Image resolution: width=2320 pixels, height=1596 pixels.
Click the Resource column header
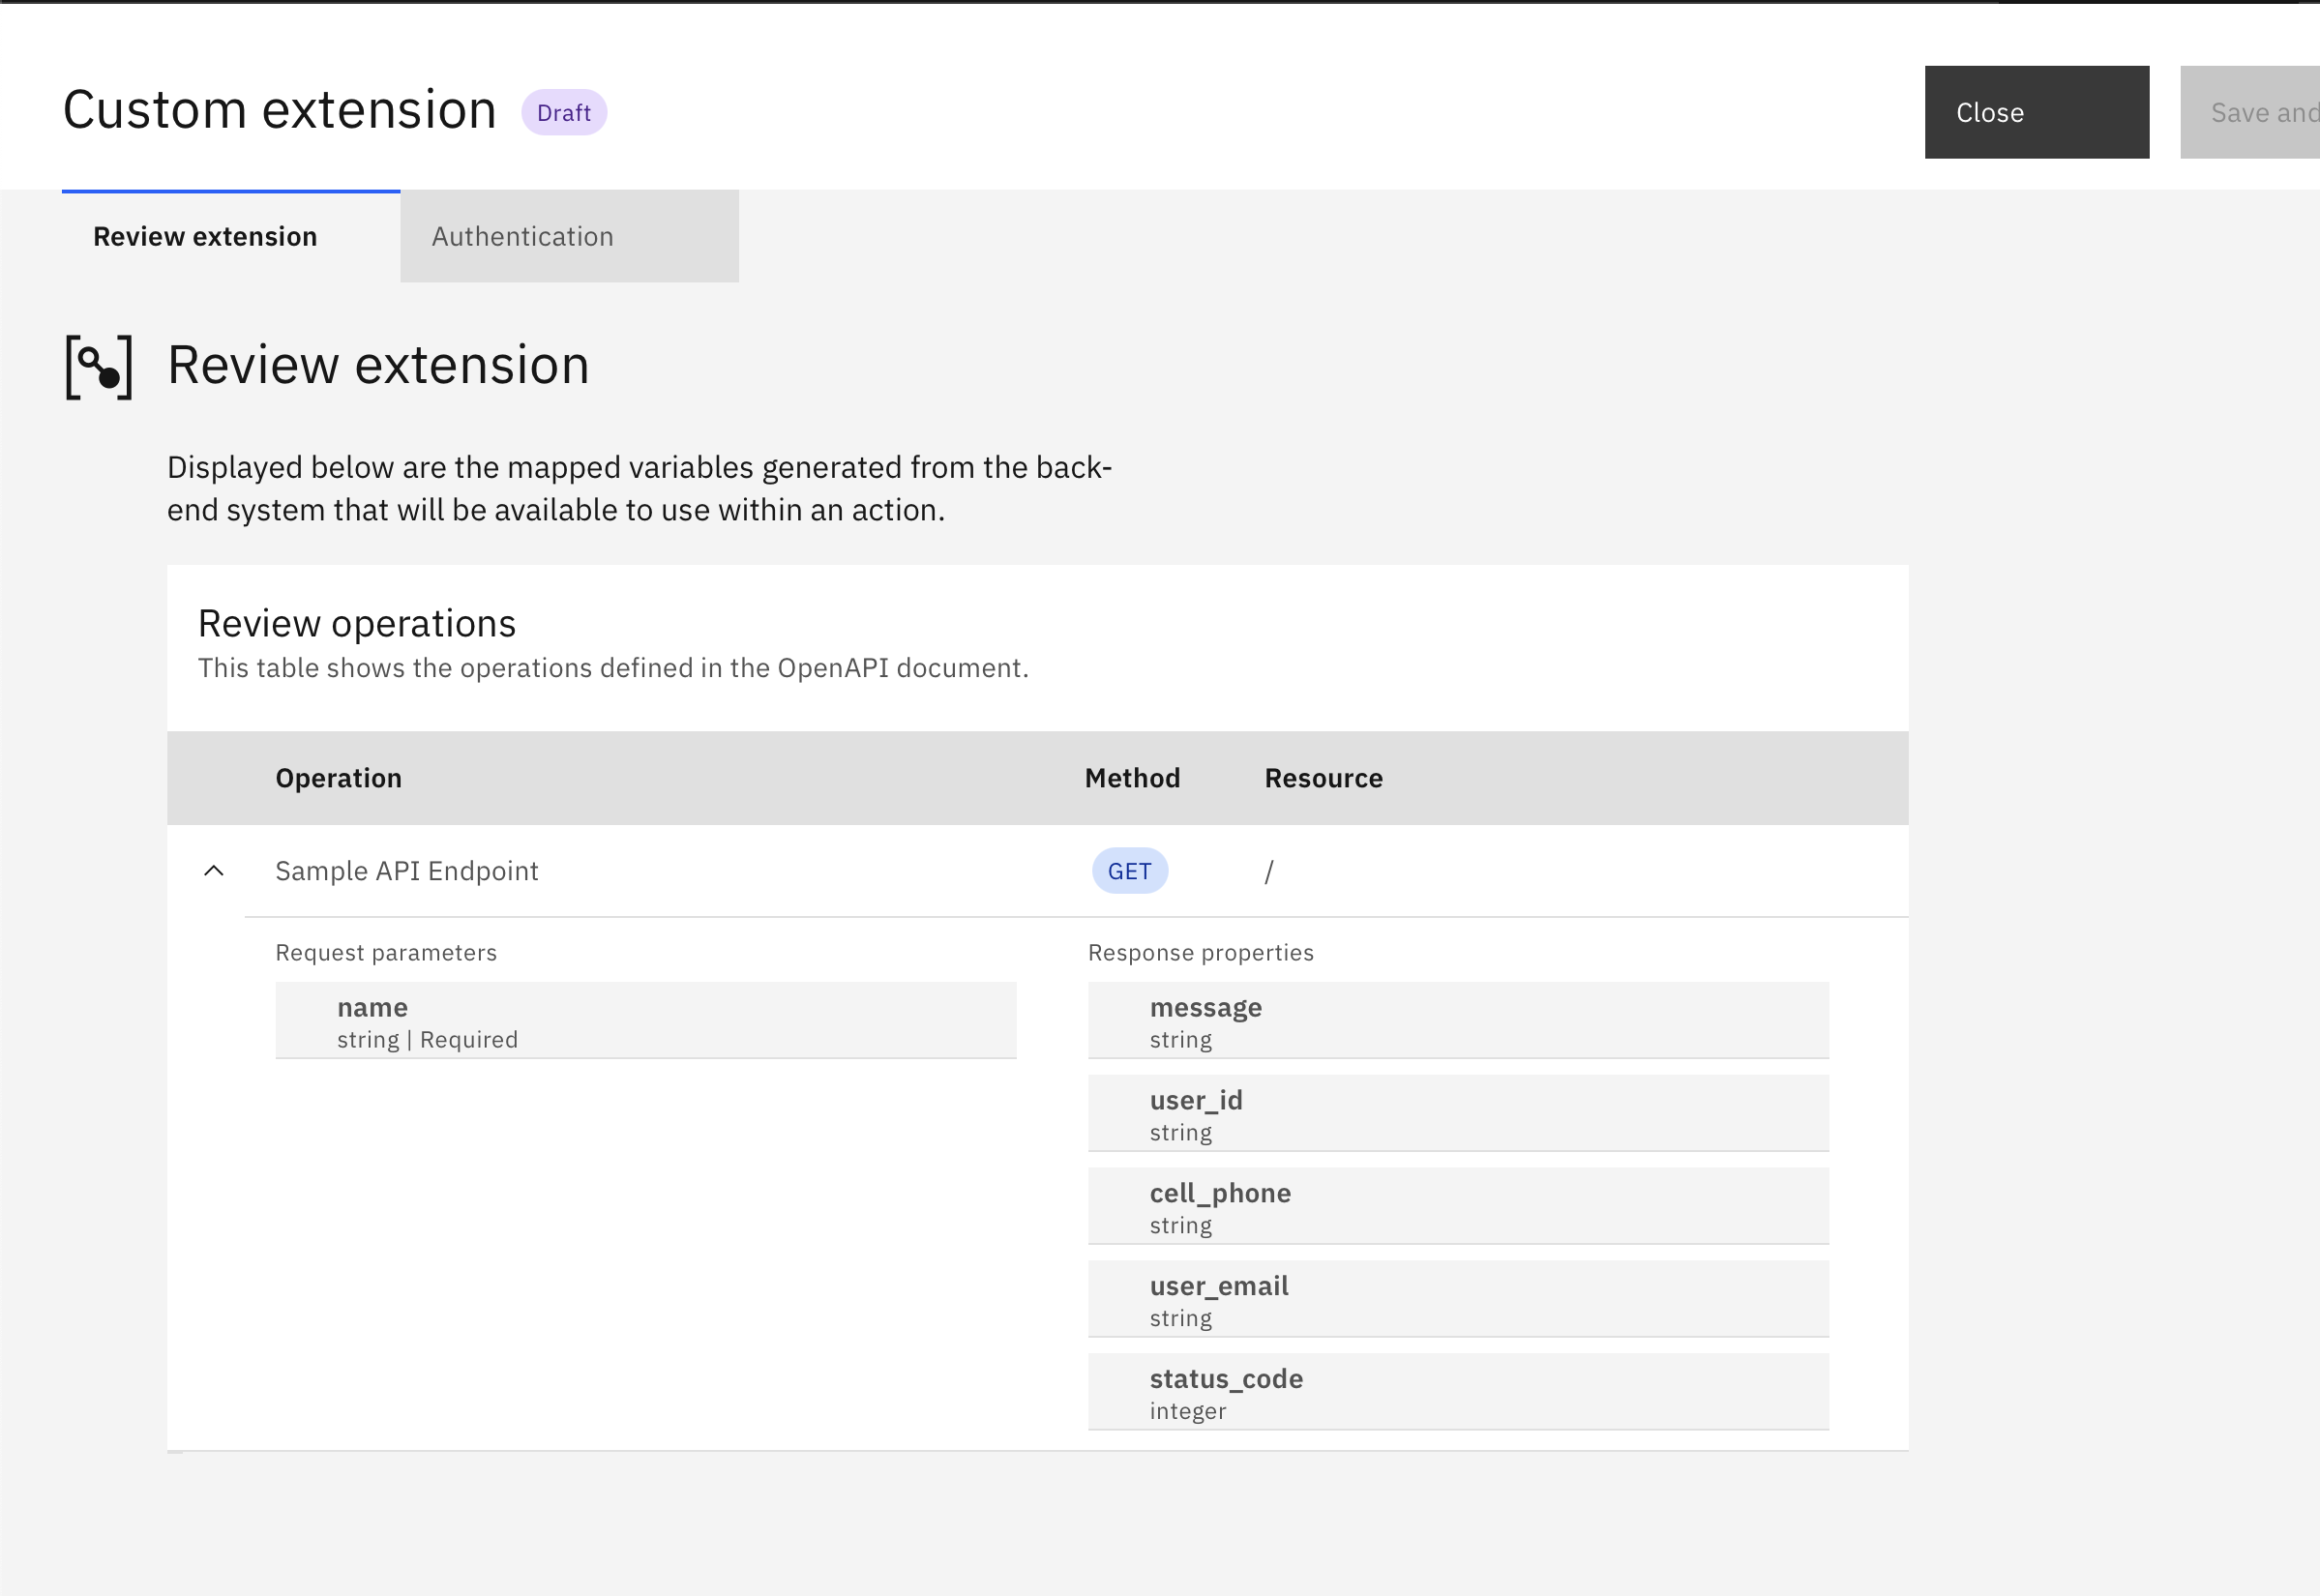[1323, 778]
